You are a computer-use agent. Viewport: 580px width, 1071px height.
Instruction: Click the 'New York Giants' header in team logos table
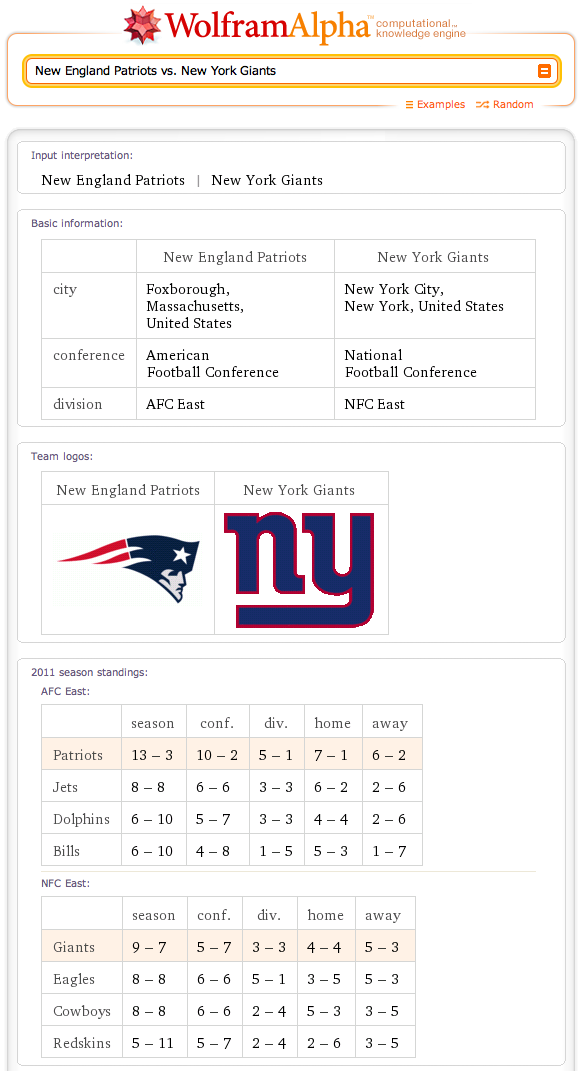299,490
